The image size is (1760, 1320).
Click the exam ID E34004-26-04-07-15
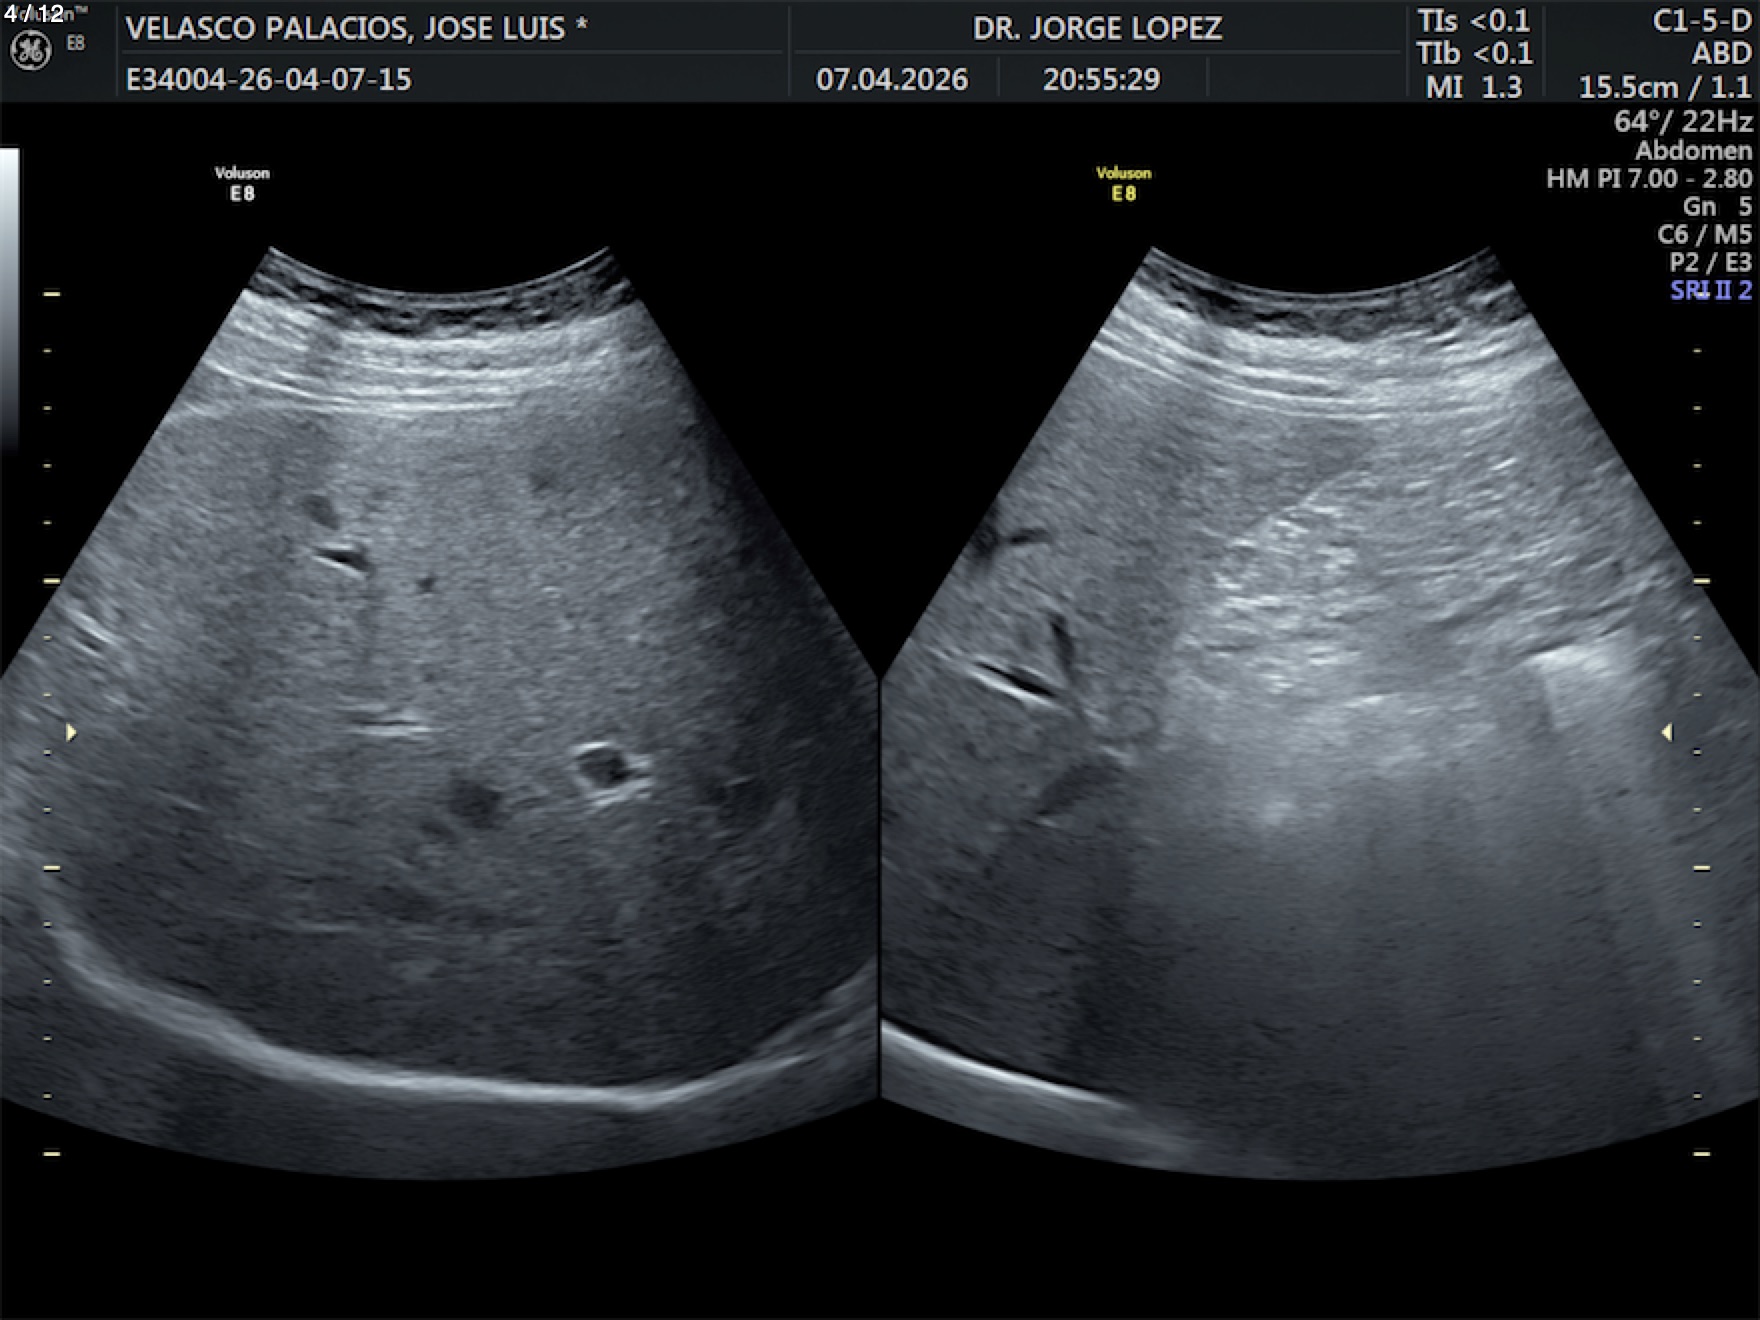click(x=268, y=80)
